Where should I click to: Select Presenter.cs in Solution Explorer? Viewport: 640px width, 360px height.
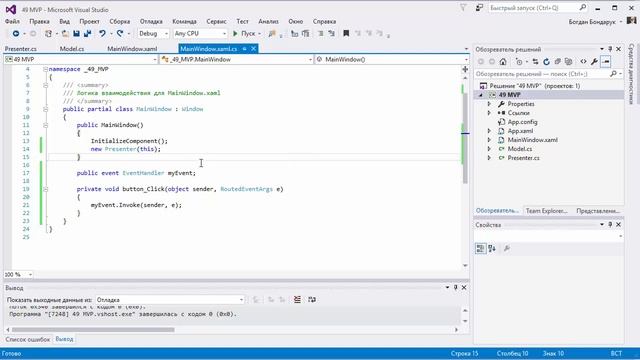coord(523,158)
